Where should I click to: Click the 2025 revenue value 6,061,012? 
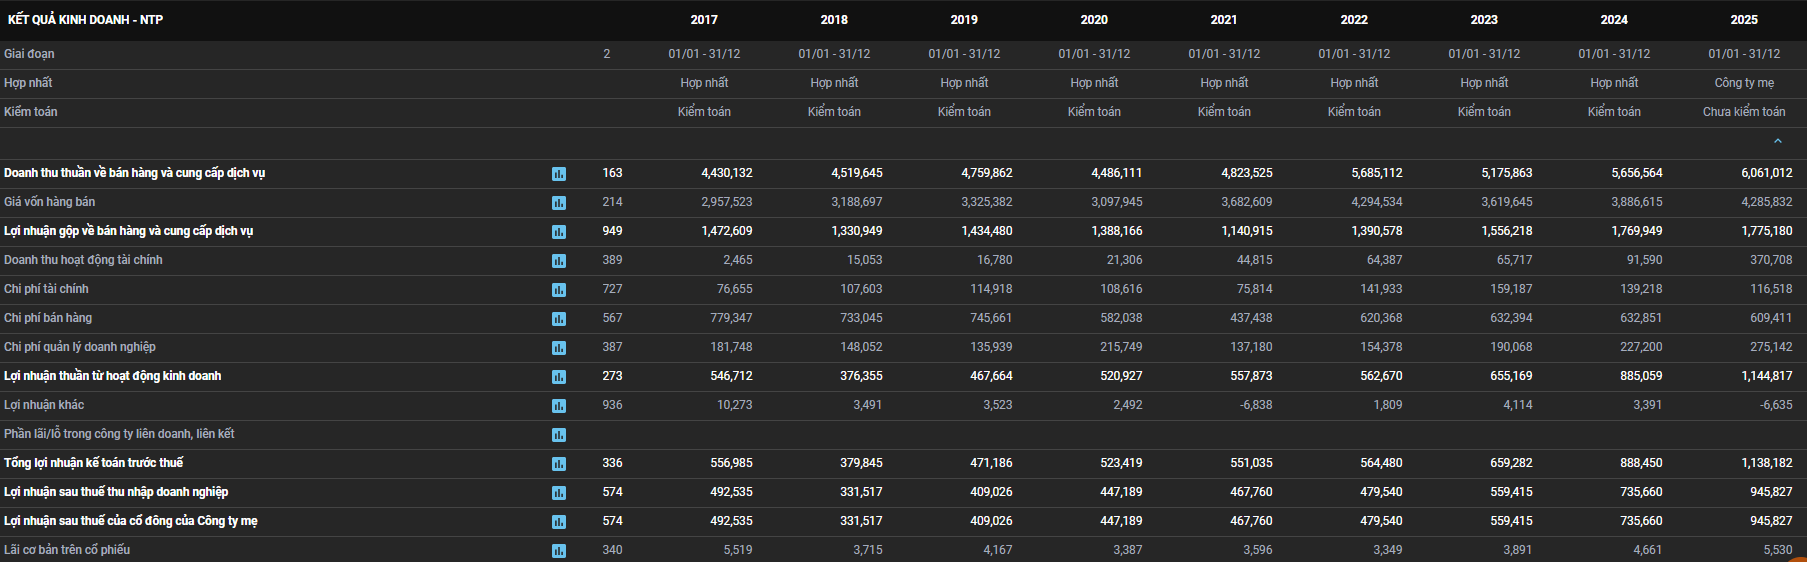click(1766, 173)
